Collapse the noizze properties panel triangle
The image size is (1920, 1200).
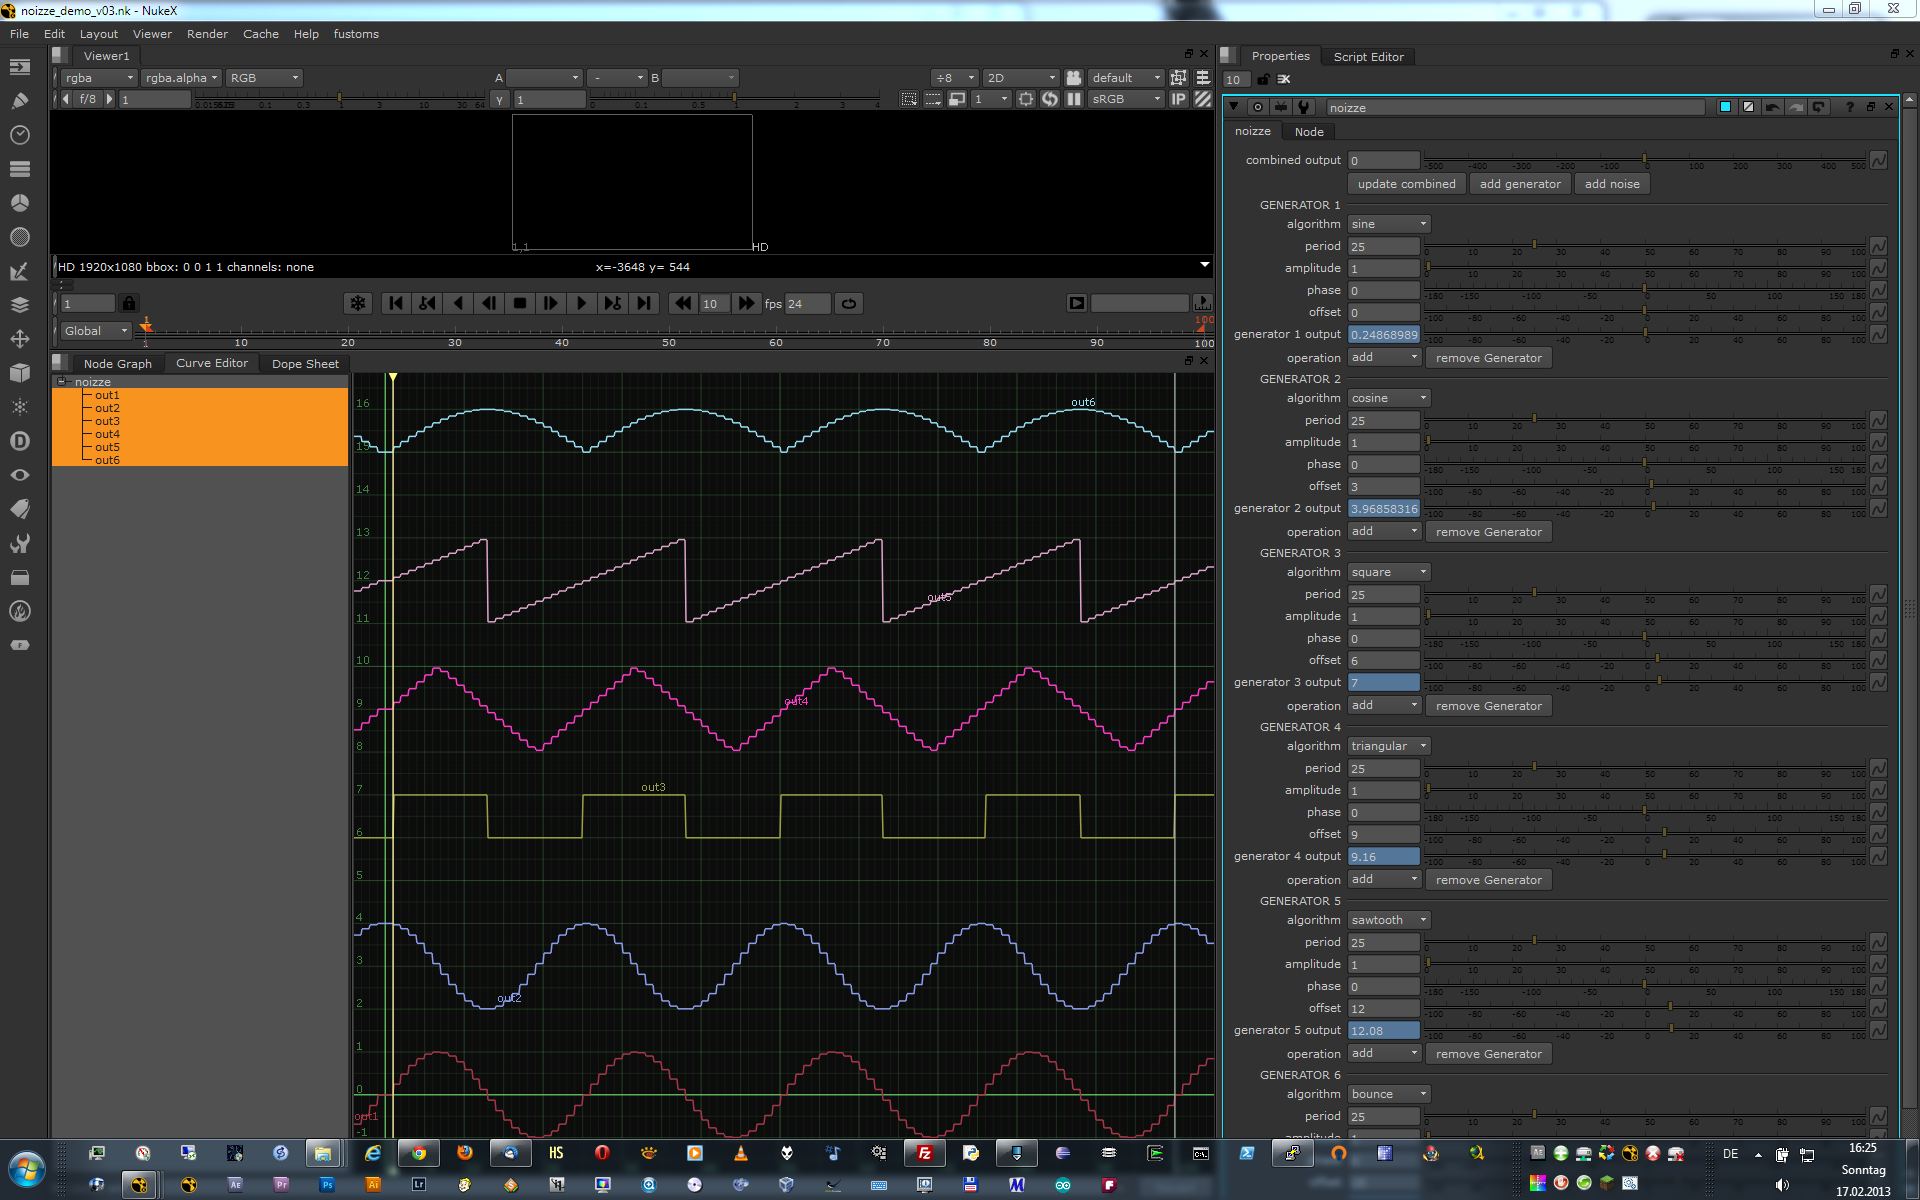tap(1233, 107)
